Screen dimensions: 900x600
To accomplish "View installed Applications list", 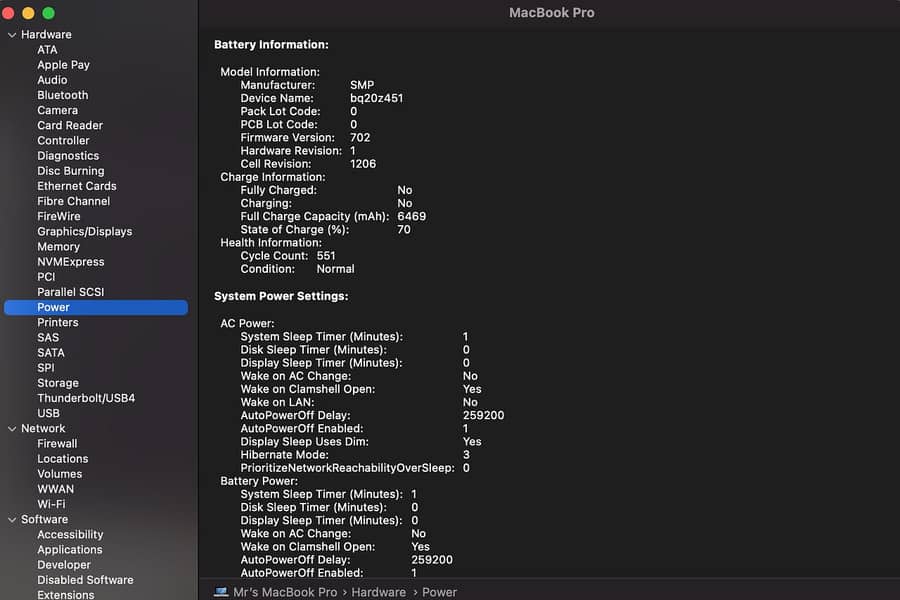I will click(x=69, y=549).
